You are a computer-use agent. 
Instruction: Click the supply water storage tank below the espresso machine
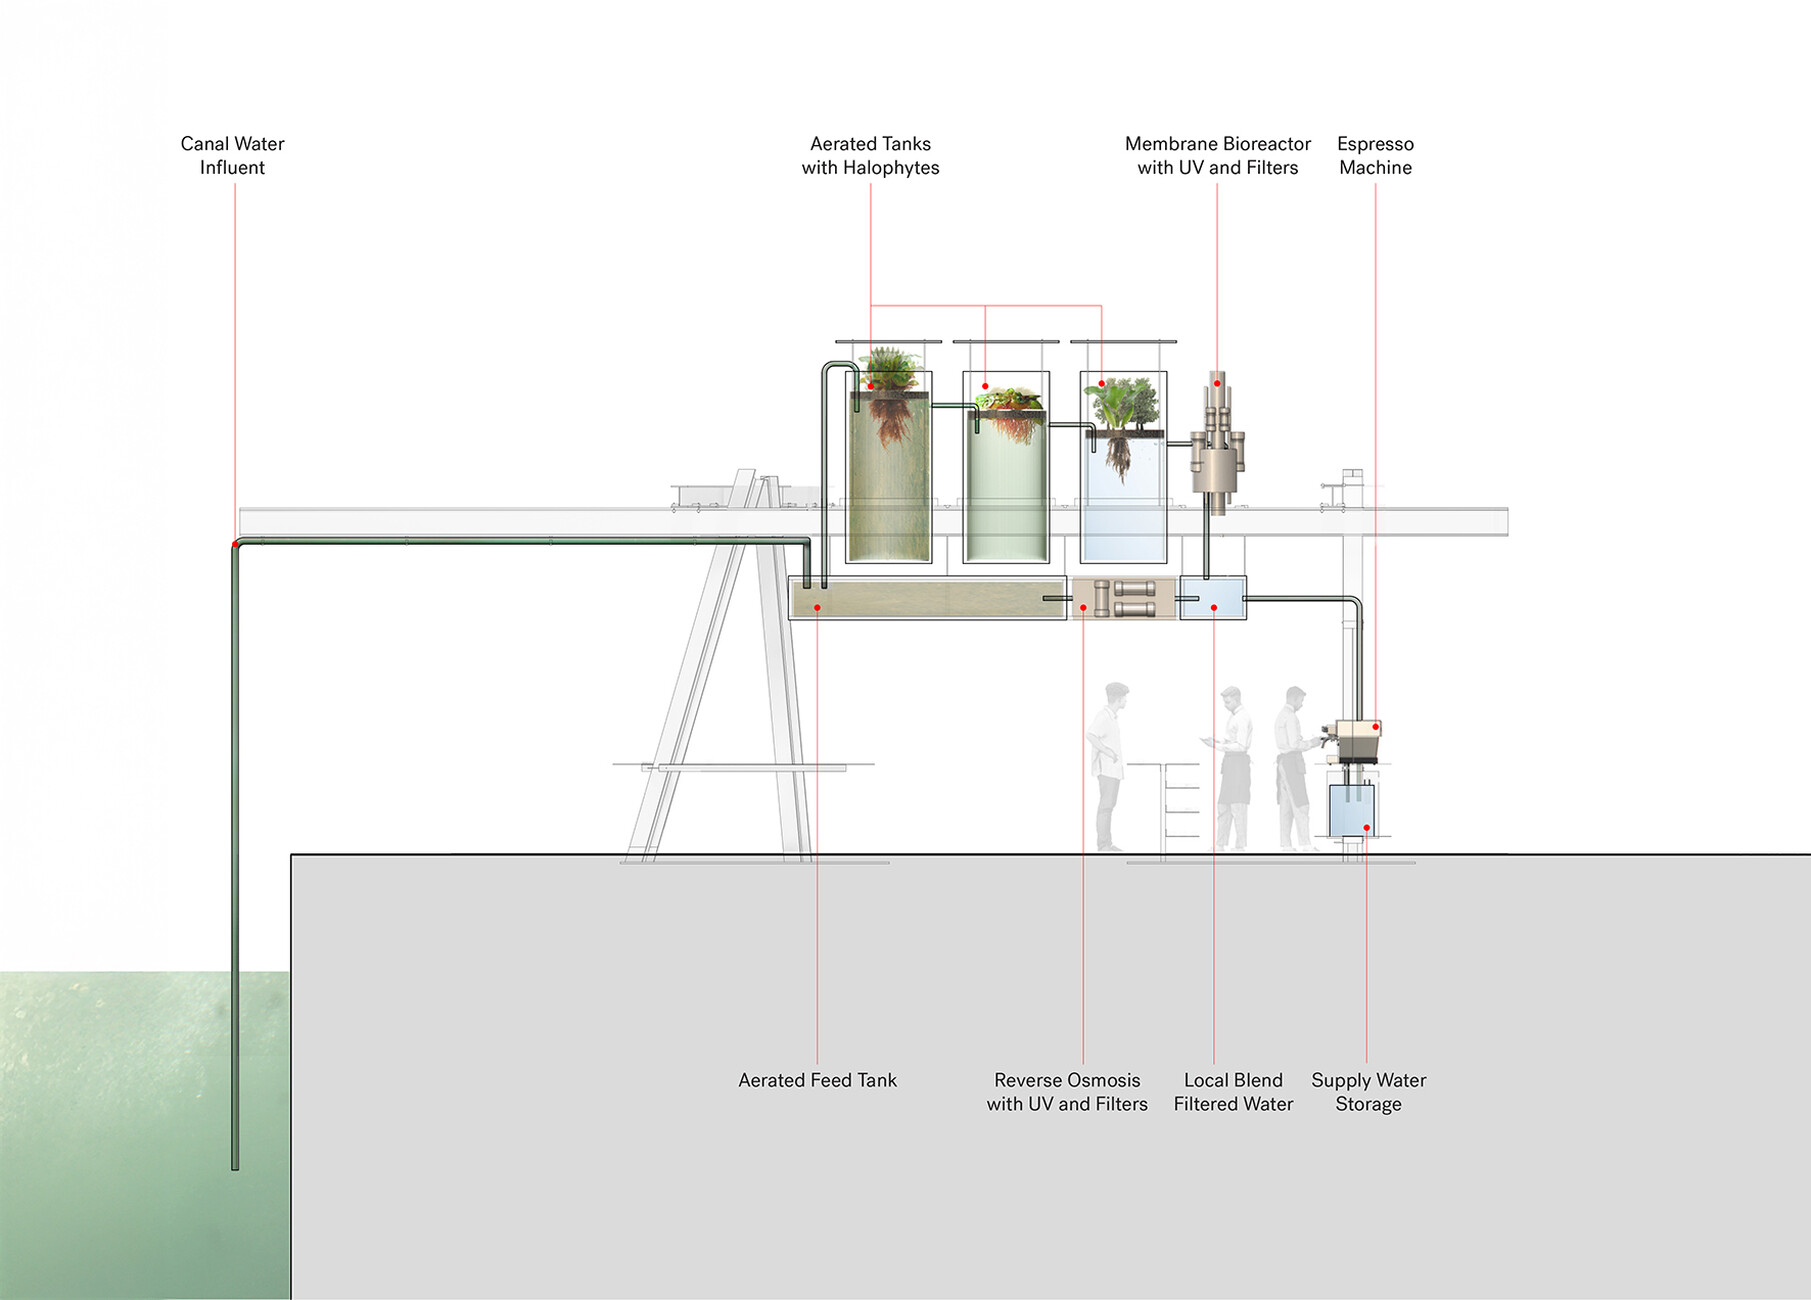pos(1351,811)
